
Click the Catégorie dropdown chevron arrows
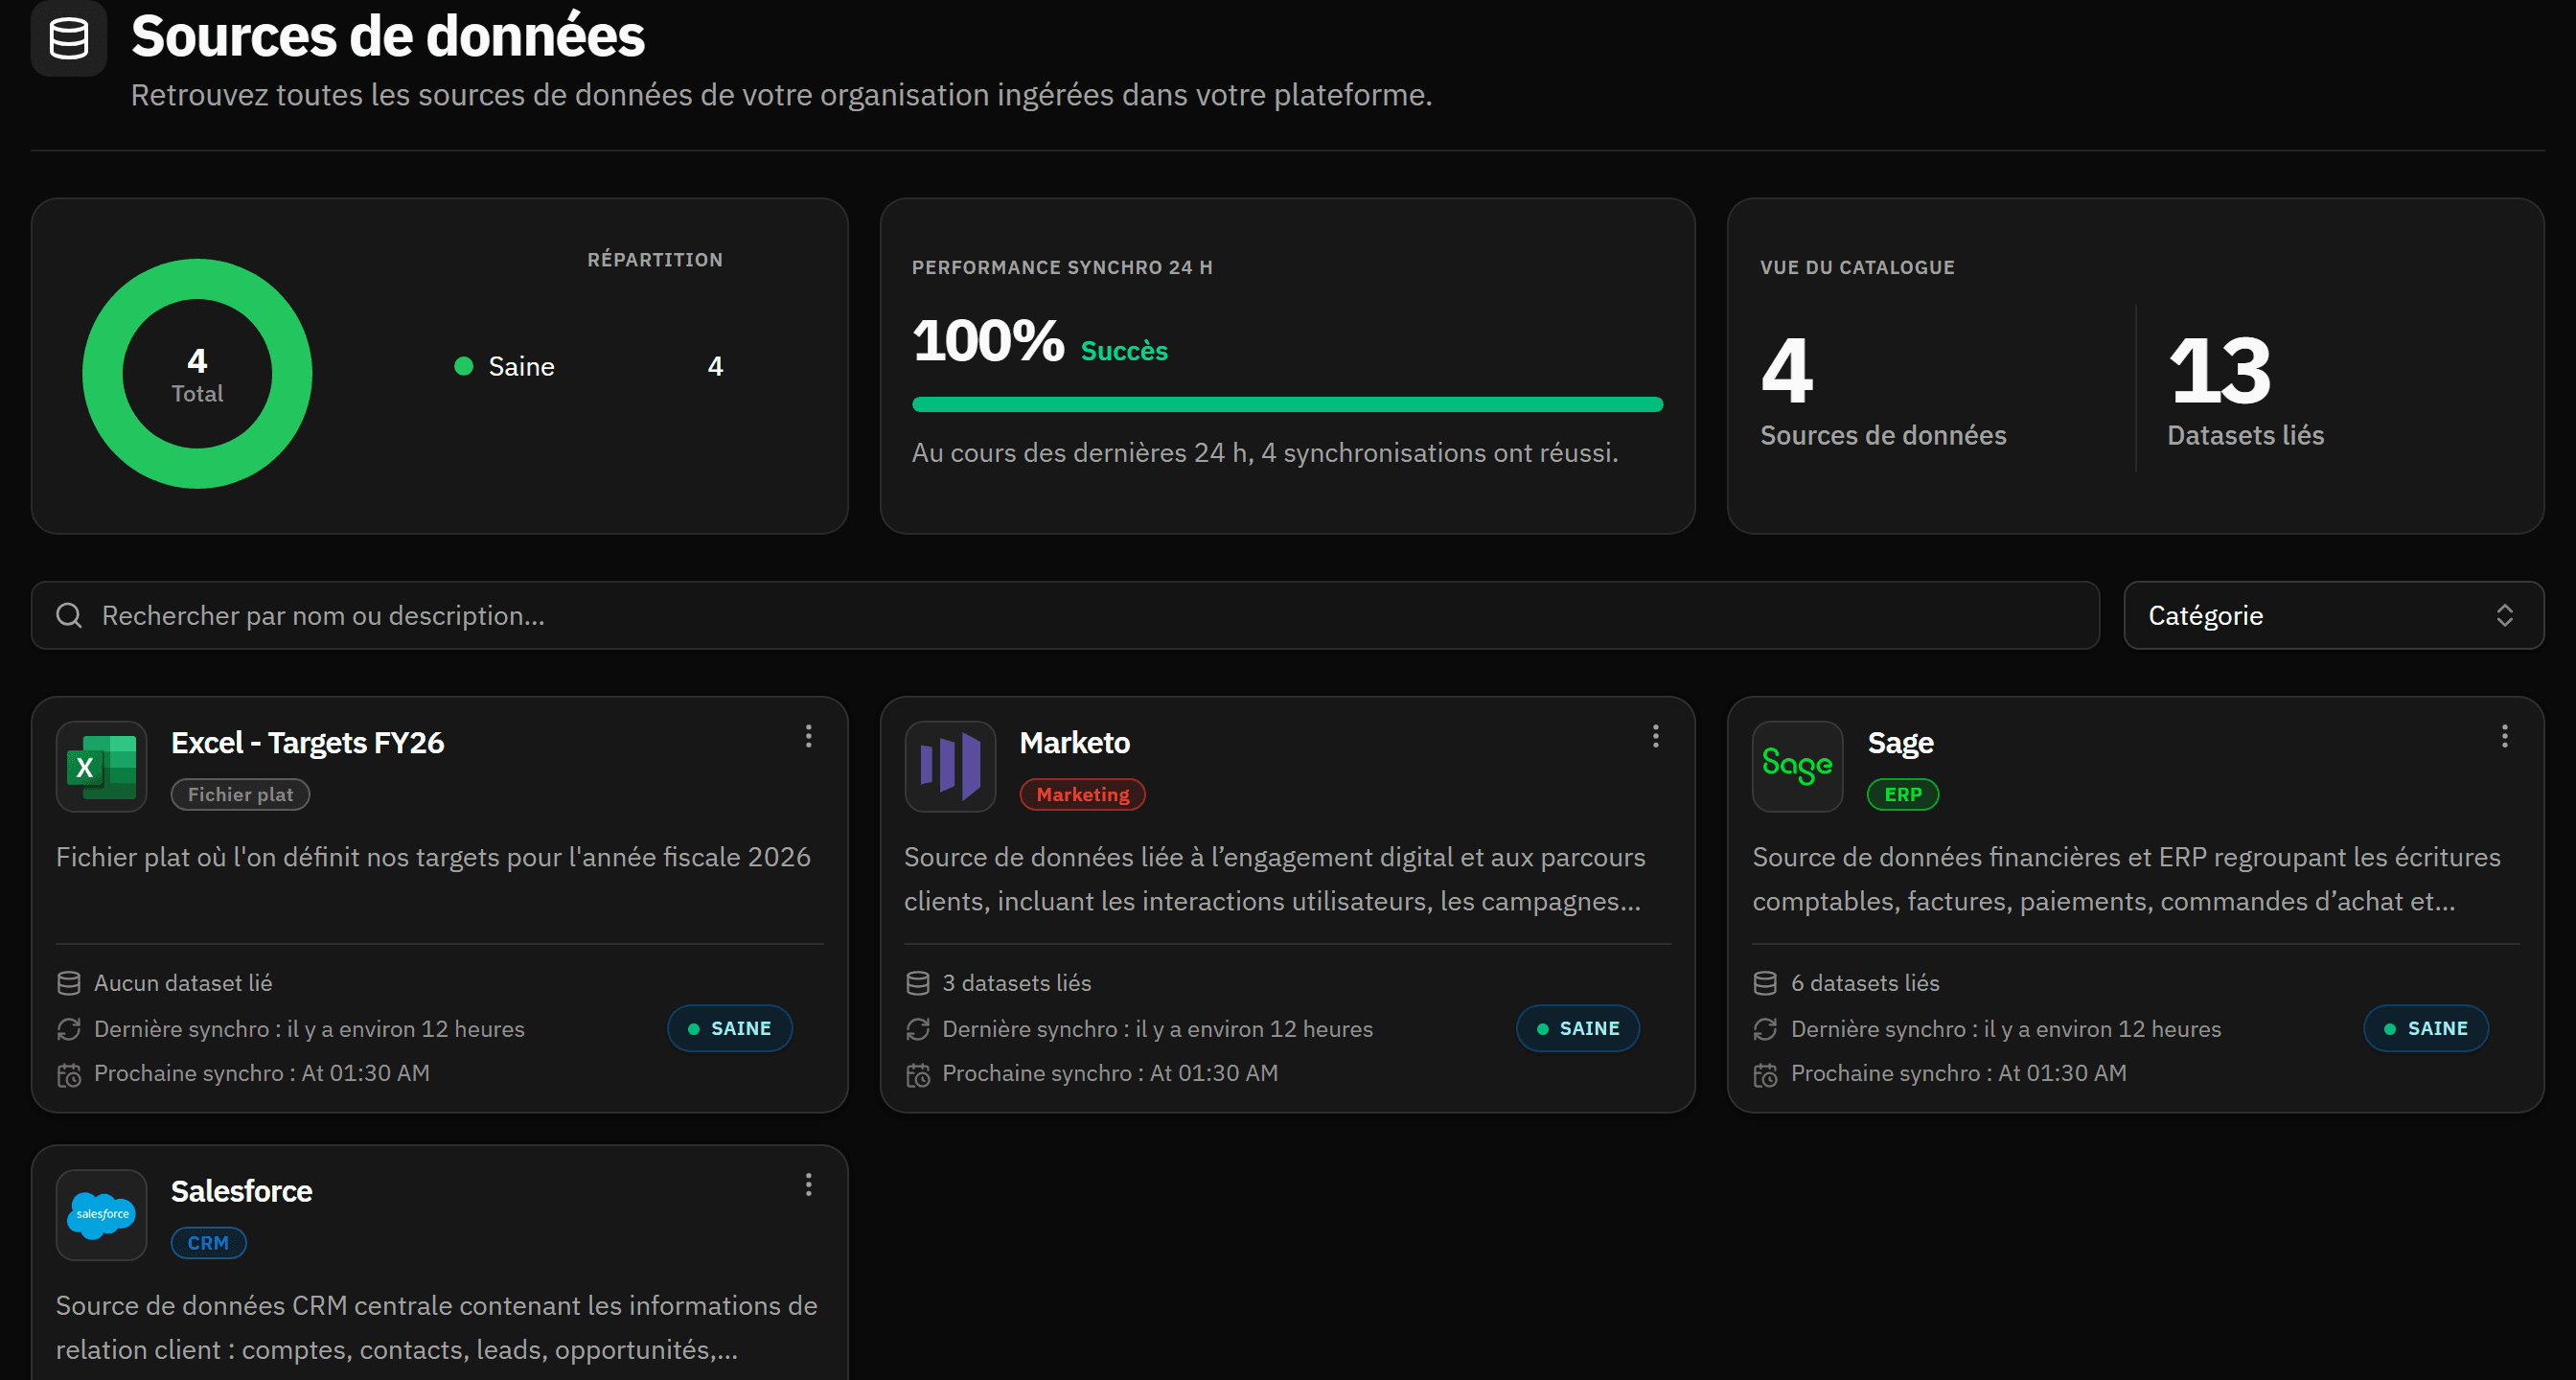[2504, 615]
